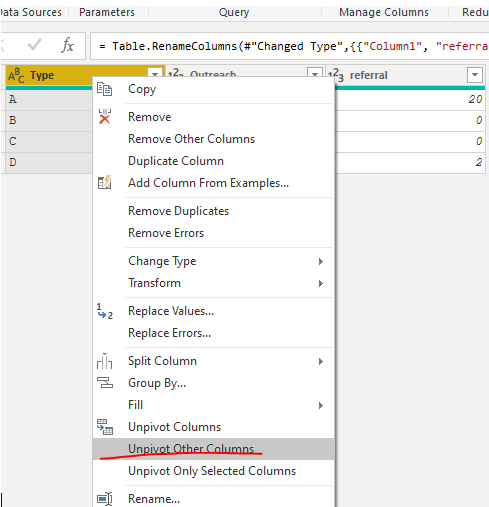Expand the Split Column submenu
Viewport: 489px width, 507px height.
(321, 361)
